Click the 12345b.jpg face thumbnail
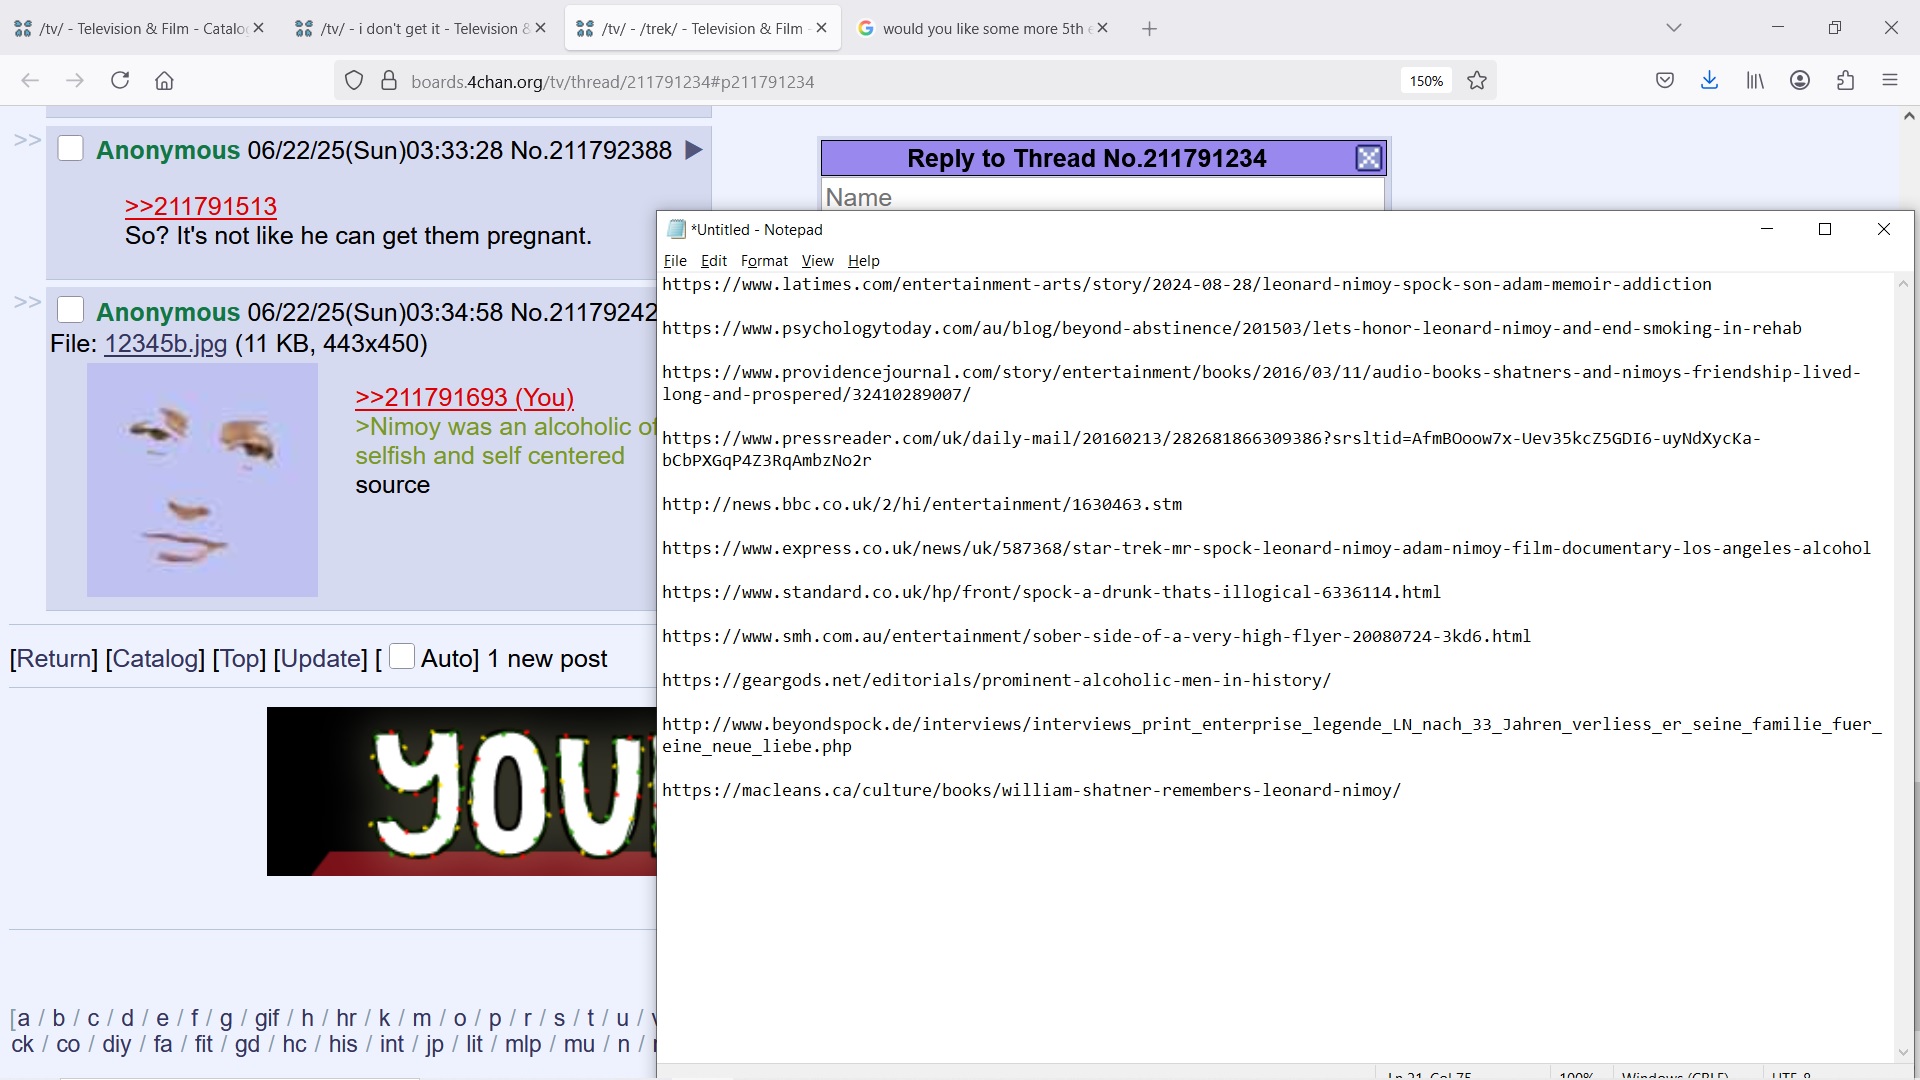 (202, 480)
